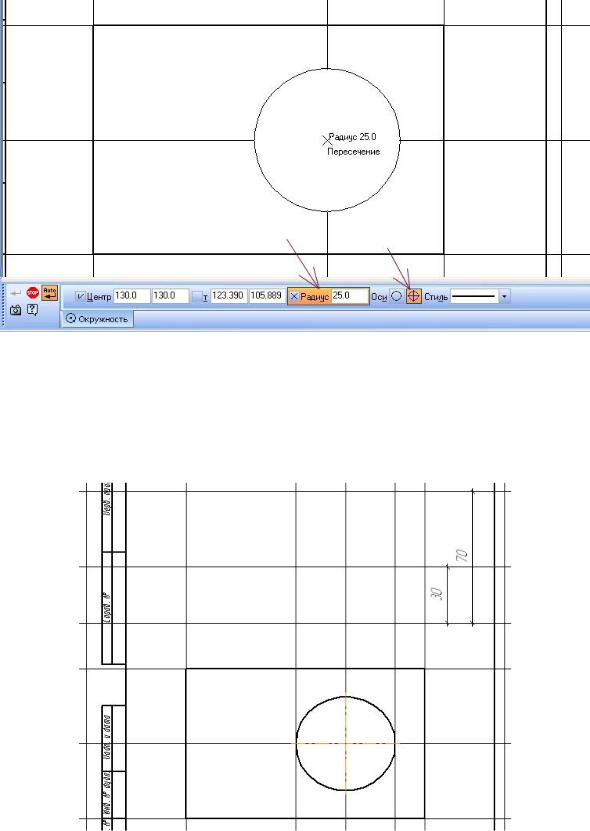Viewport: 590px width, 831px height.
Task: Click the Стиль label text
Action: tap(436, 297)
